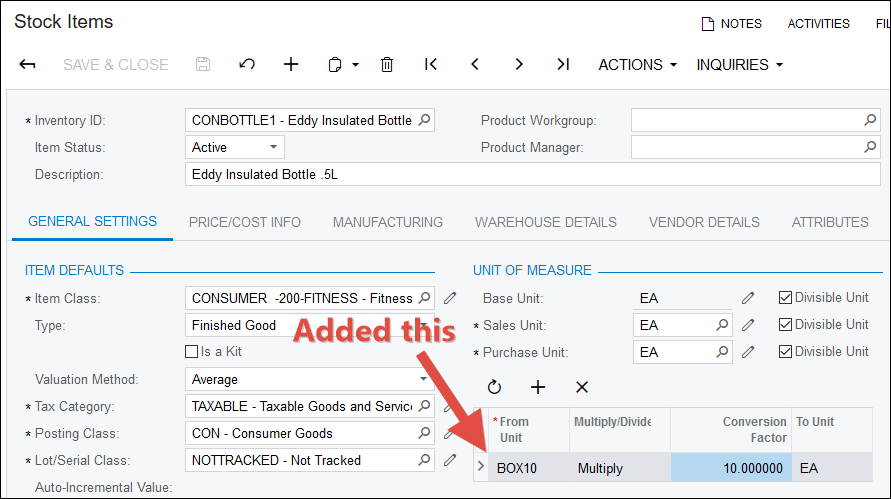Click the undo icon in toolbar
The image size is (891, 499).
click(246, 65)
